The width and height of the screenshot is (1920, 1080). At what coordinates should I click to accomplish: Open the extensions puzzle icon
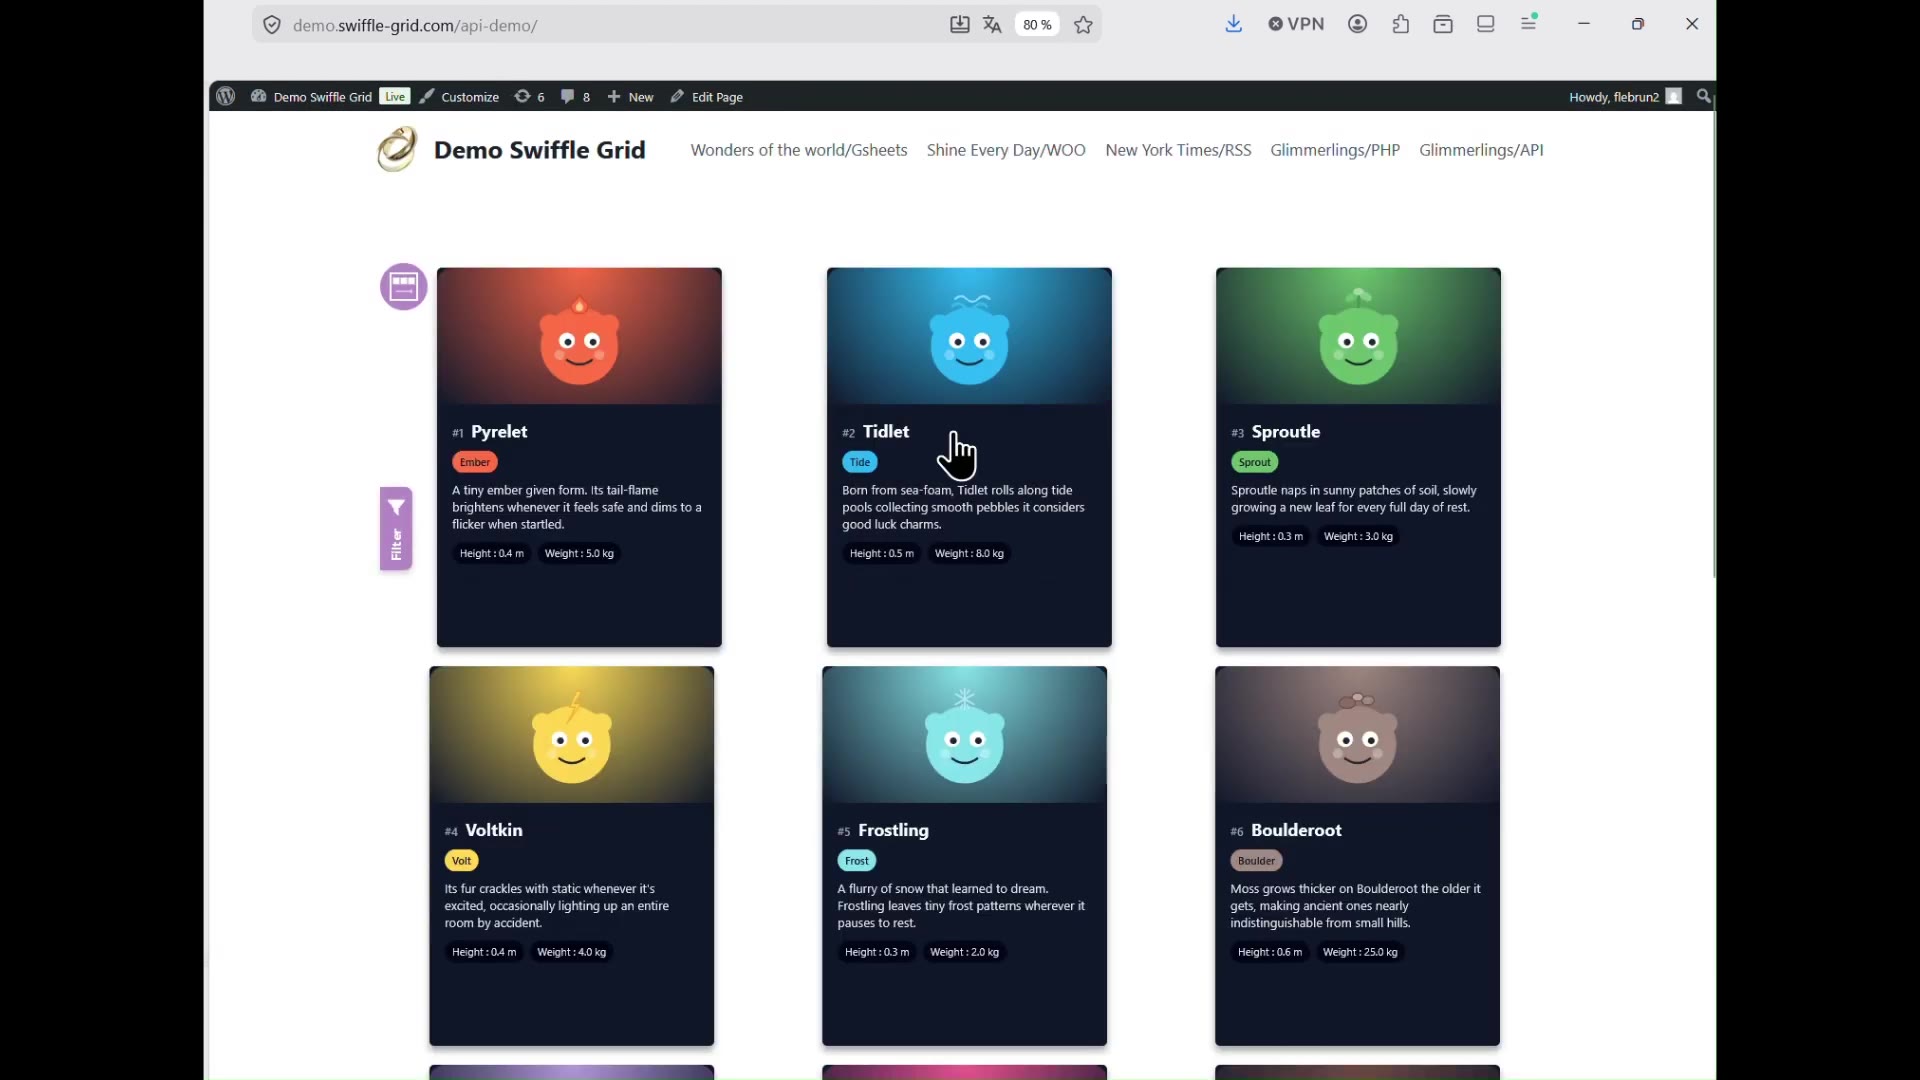point(1401,24)
